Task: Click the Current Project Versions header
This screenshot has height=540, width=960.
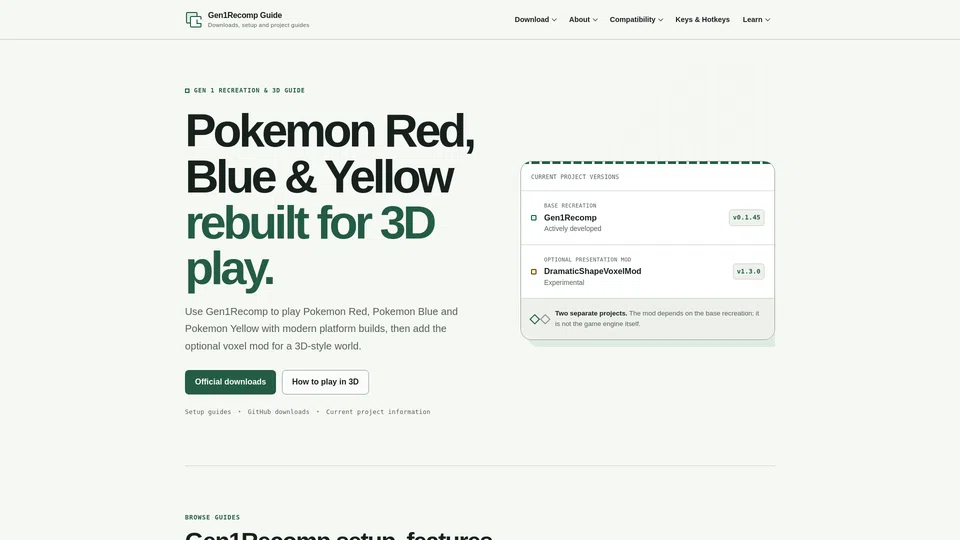Action: 574,177
